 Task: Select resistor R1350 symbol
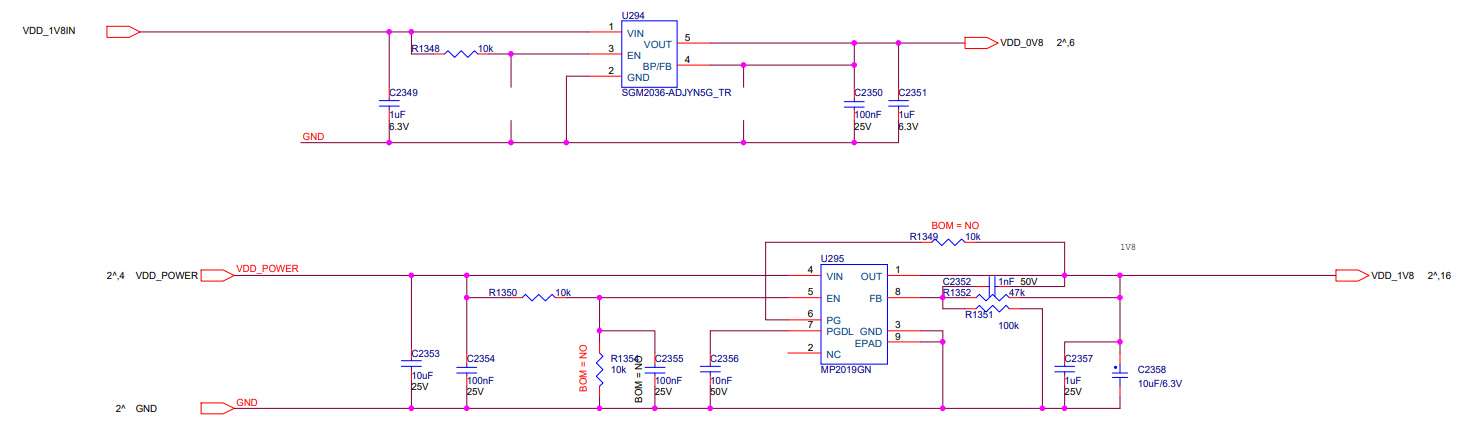[539, 297]
